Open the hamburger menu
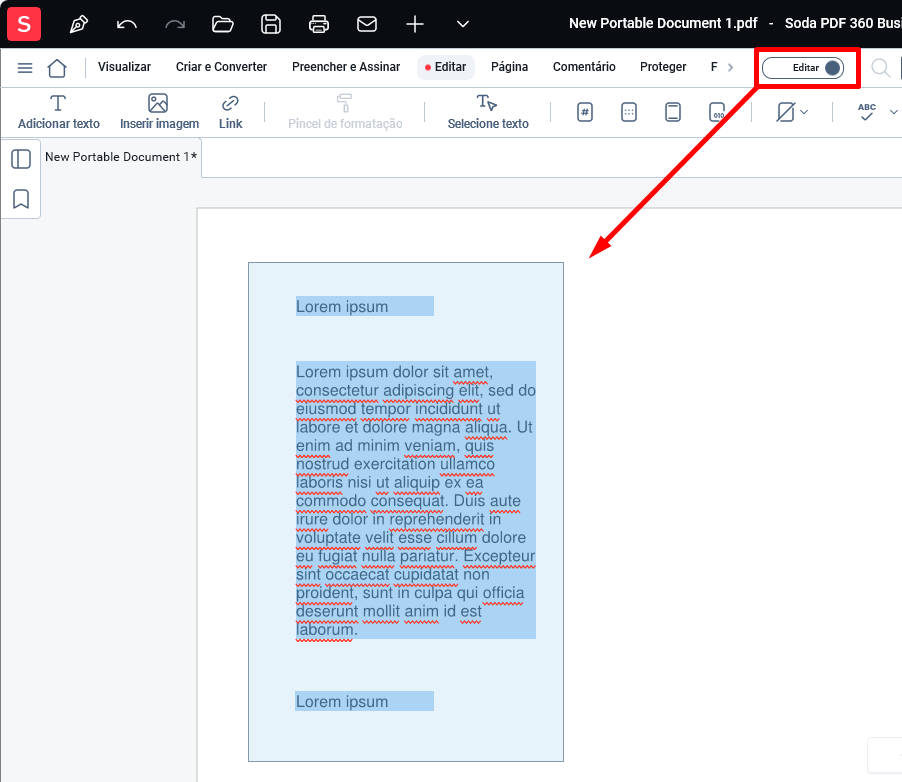The height and width of the screenshot is (782, 902). tap(25, 68)
